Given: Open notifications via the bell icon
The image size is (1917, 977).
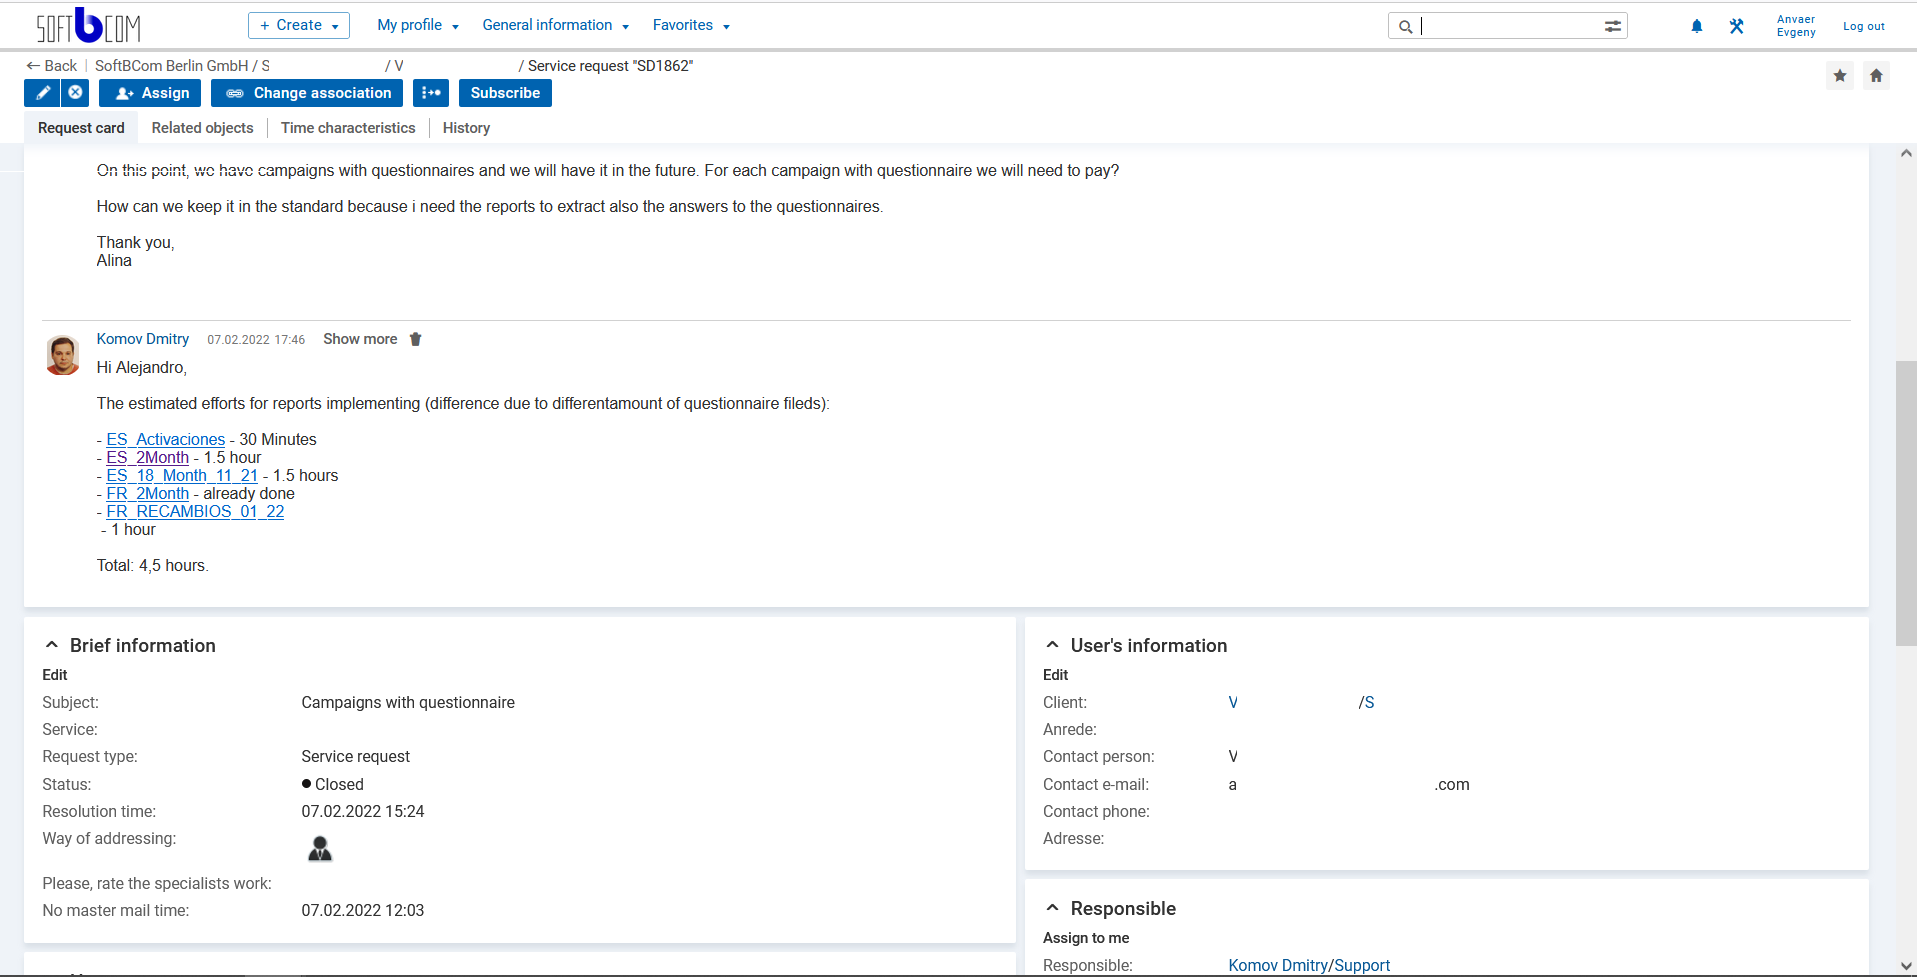Looking at the screenshot, I should 1695,26.
